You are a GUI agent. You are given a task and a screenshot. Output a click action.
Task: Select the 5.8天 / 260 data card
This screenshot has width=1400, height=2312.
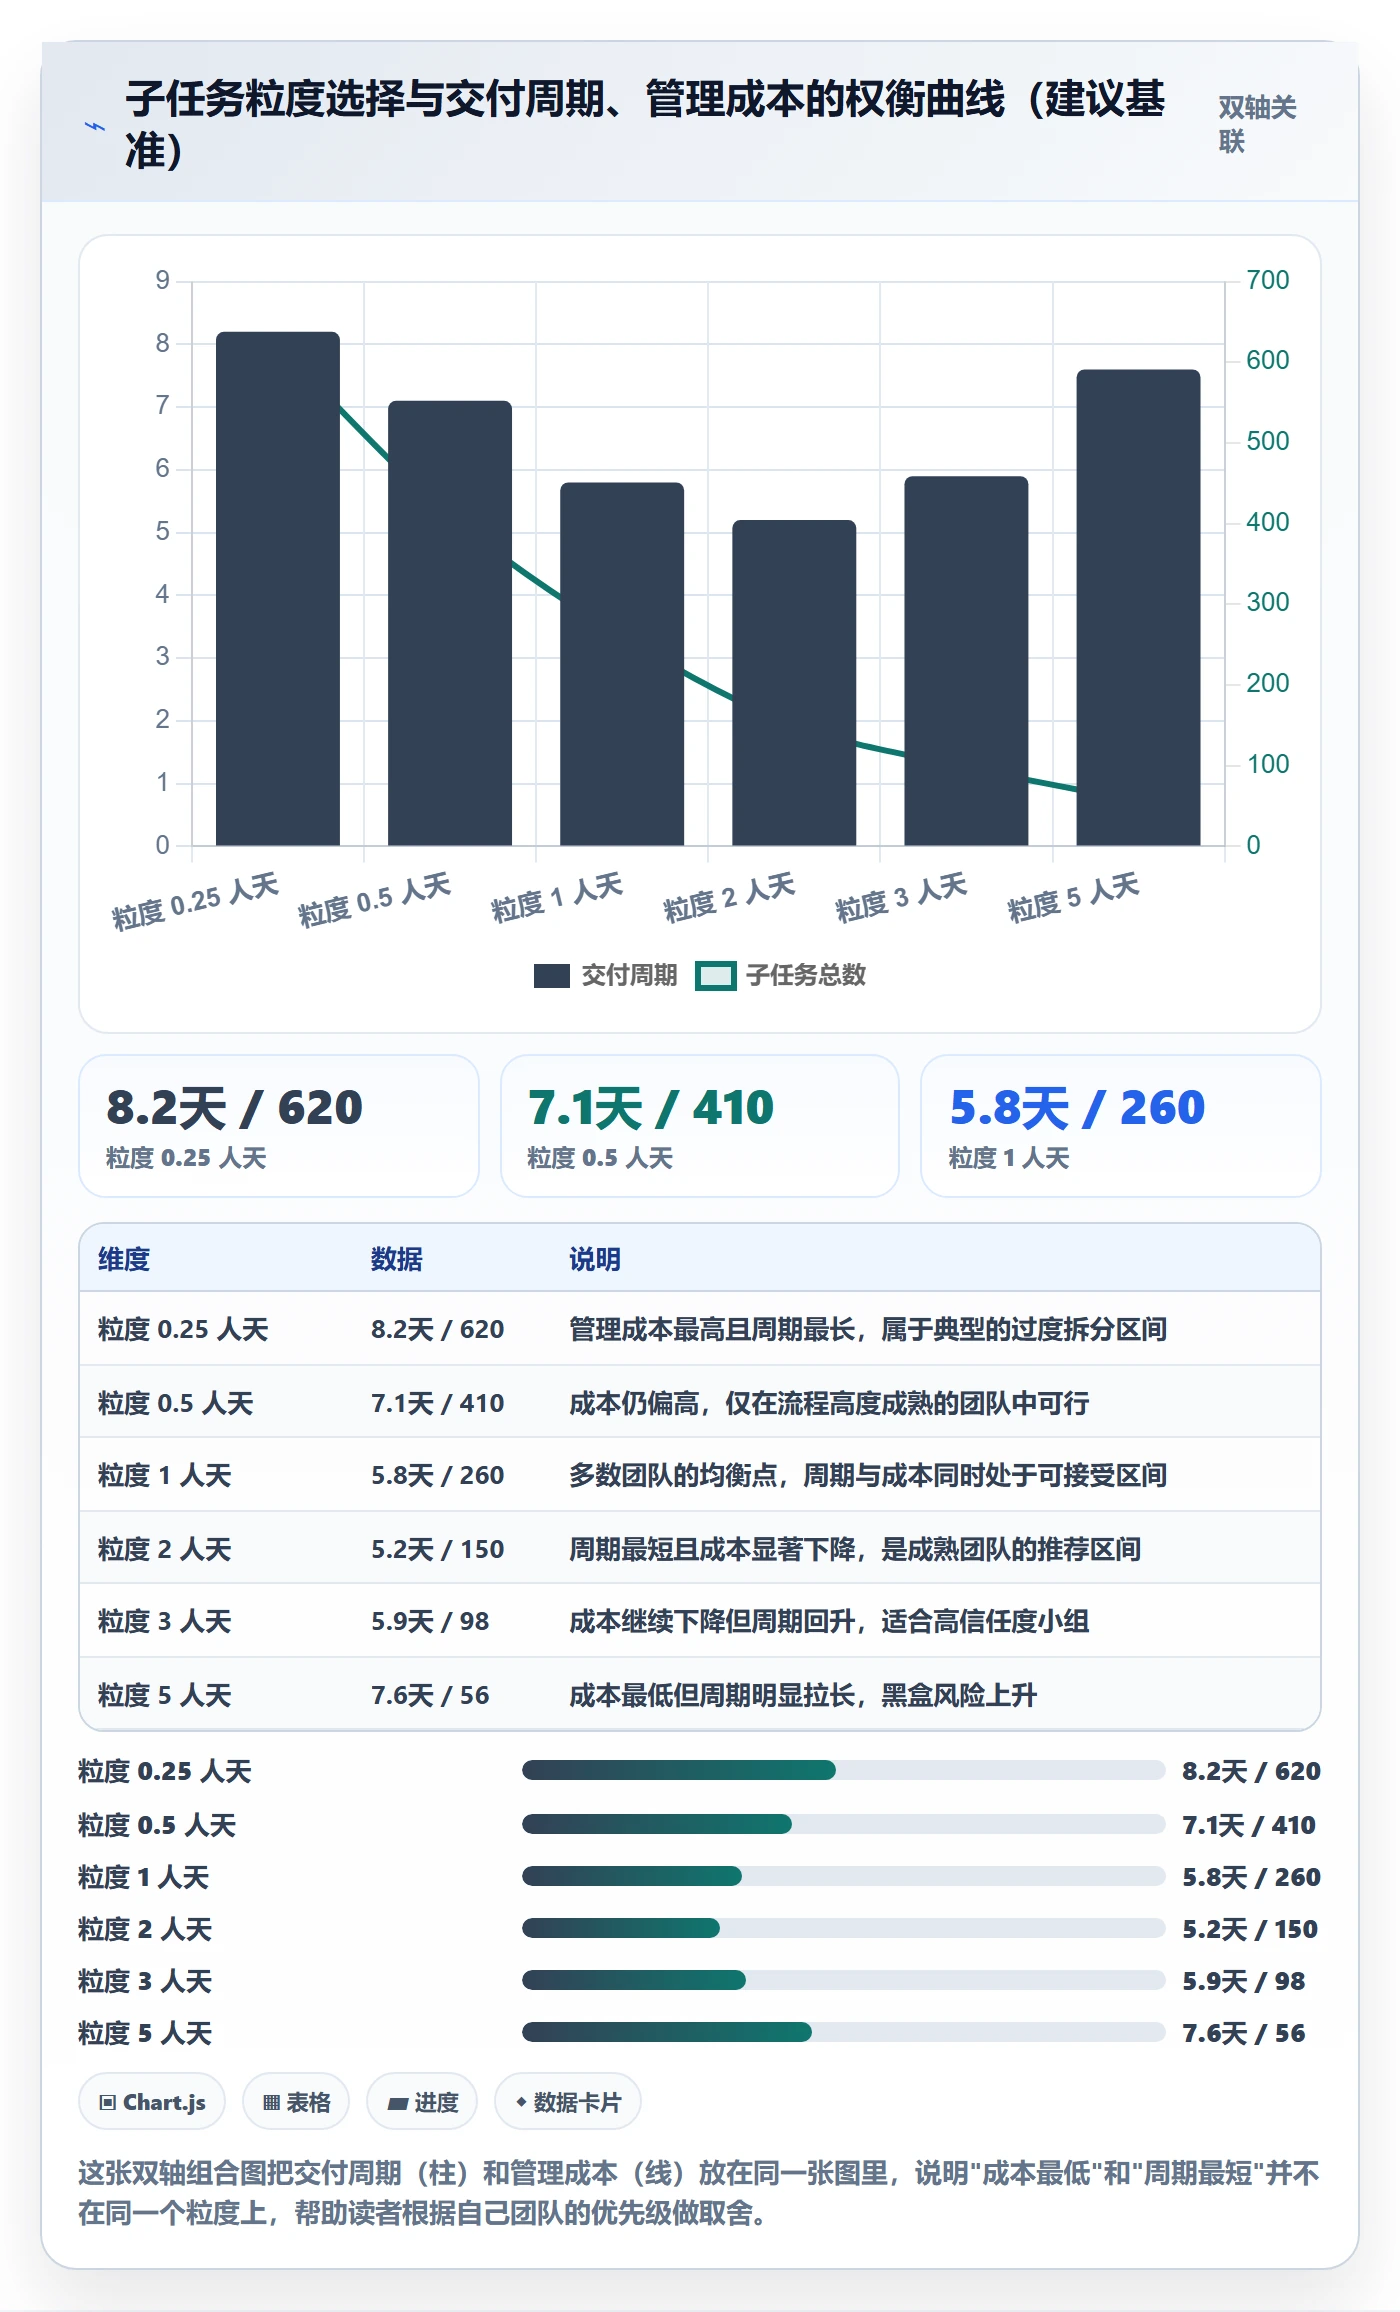(x=1121, y=1126)
